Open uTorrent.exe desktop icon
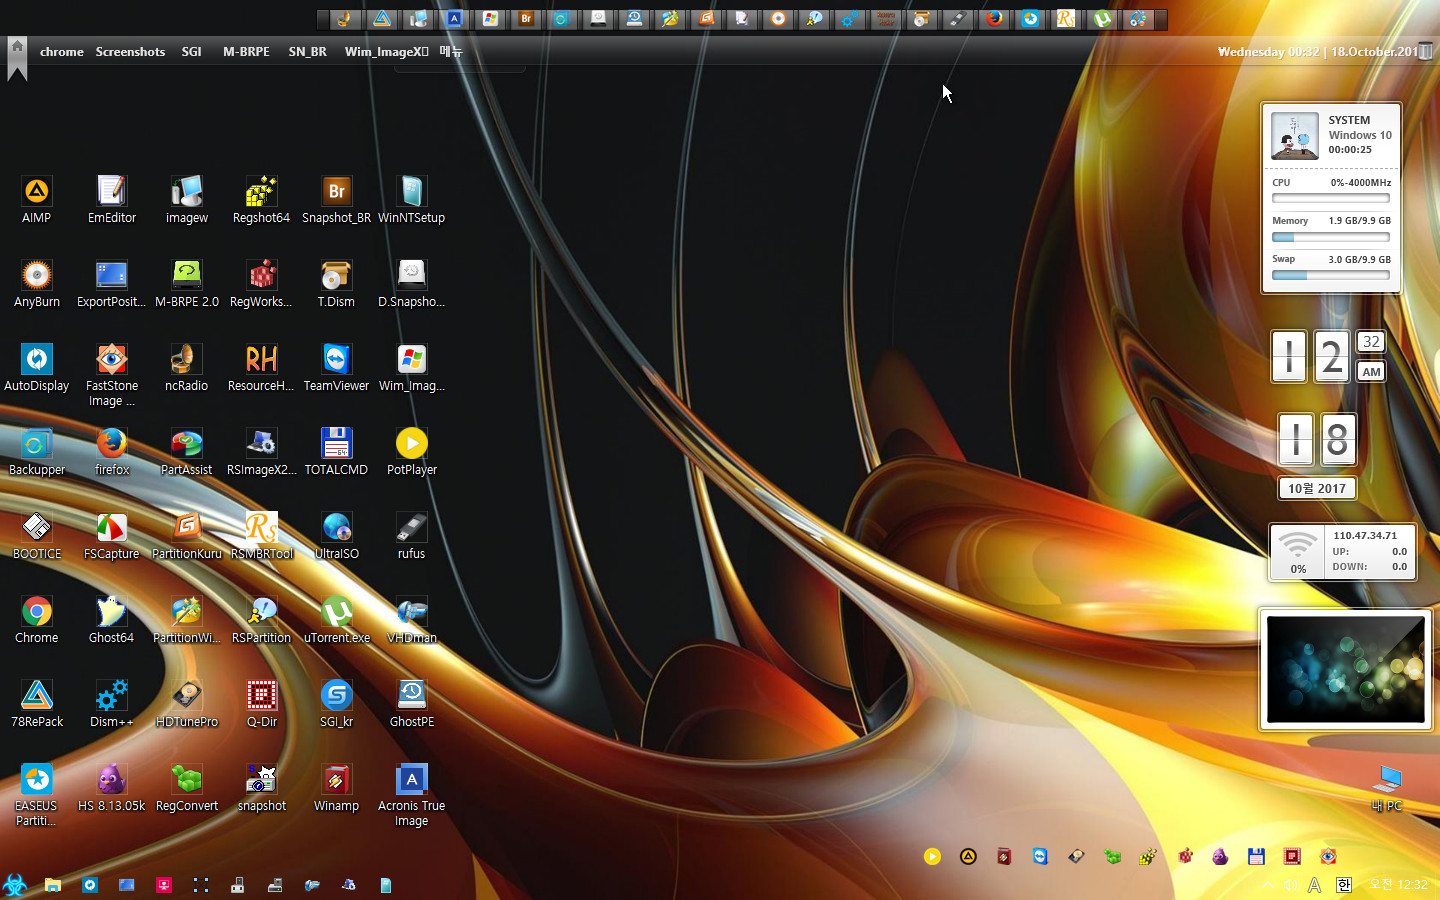Image resolution: width=1440 pixels, height=900 pixels. click(x=337, y=618)
